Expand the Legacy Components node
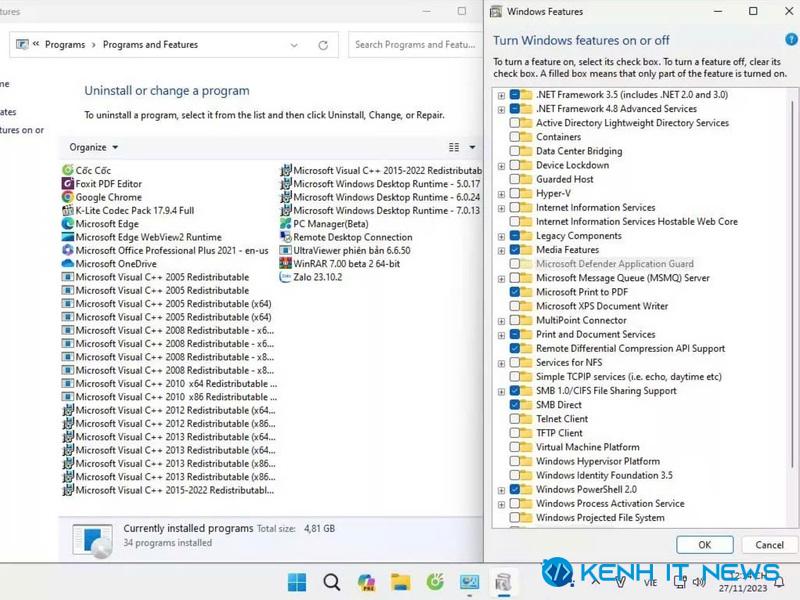This screenshot has height=600, width=800. pos(501,236)
